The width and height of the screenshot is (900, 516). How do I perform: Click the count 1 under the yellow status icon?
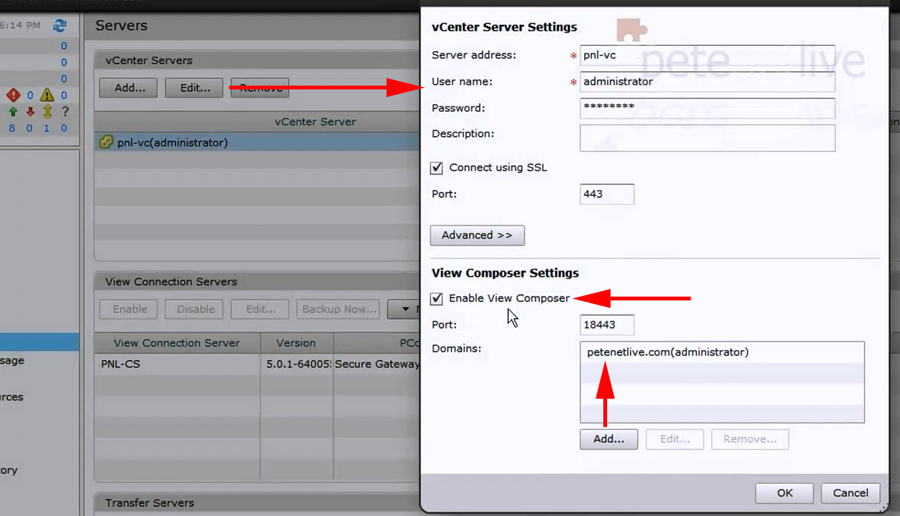coord(46,128)
